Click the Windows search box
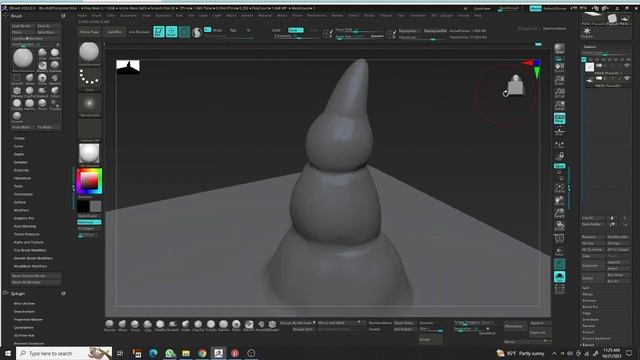The width and height of the screenshot is (640, 360). [x=64, y=353]
